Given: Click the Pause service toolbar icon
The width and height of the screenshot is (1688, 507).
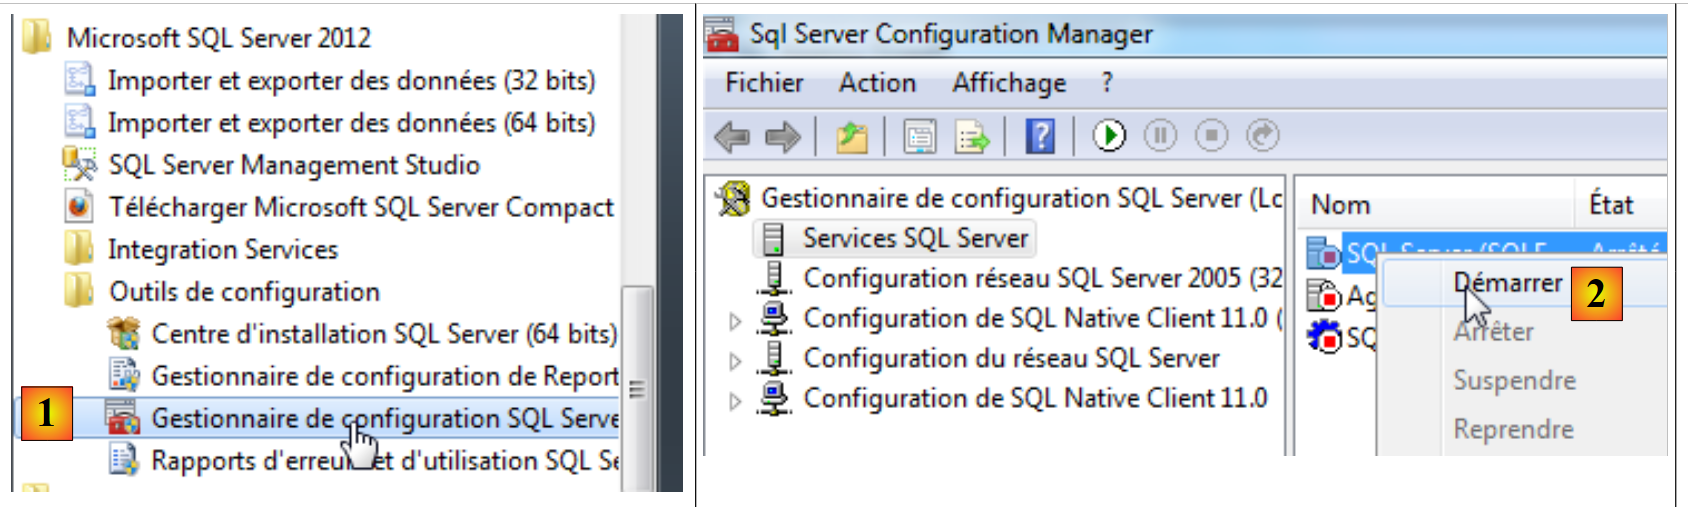Looking at the screenshot, I should 1160,135.
